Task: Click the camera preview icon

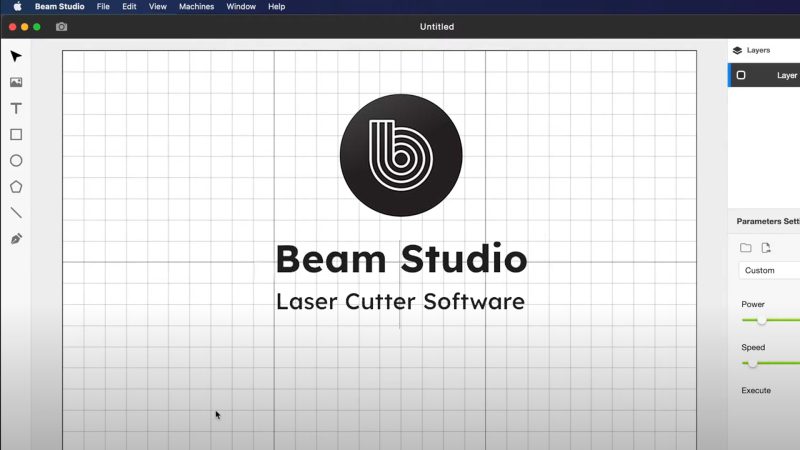Action: coord(61,27)
